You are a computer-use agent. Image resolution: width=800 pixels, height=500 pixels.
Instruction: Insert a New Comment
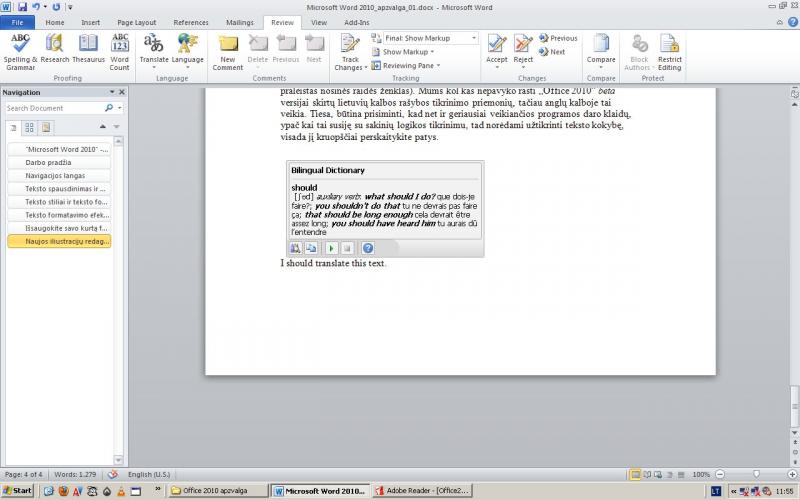pyautogui.click(x=228, y=52)
